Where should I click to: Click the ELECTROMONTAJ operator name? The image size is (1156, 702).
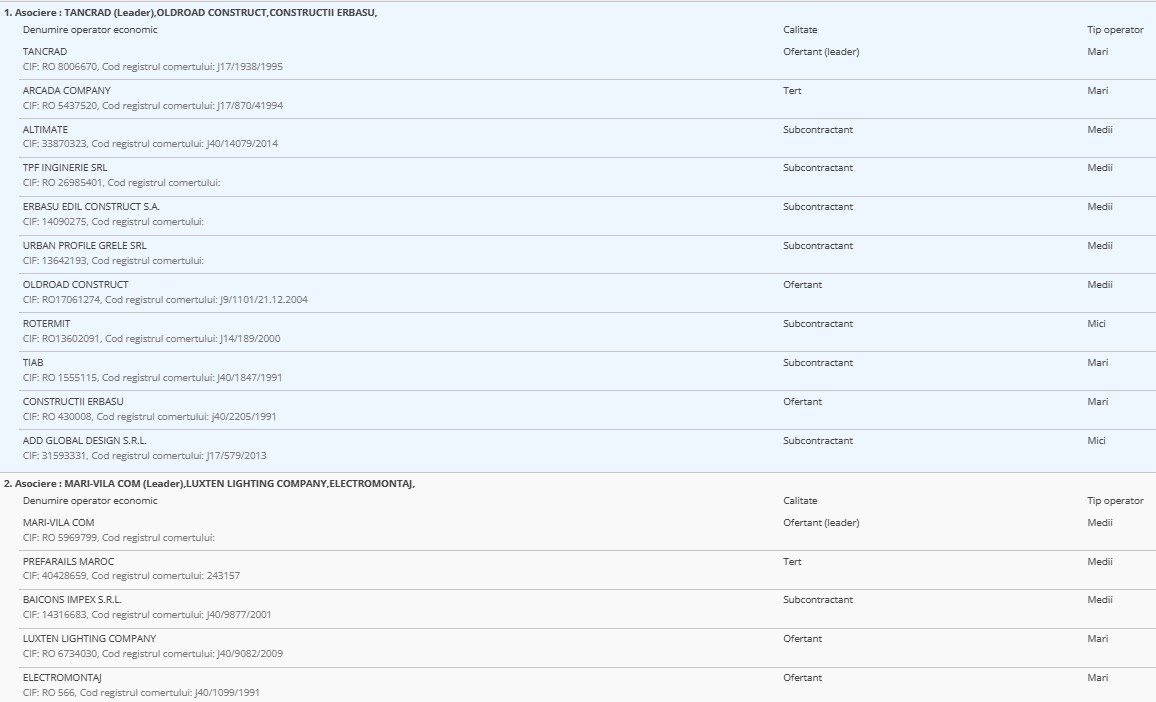point(62,678)
